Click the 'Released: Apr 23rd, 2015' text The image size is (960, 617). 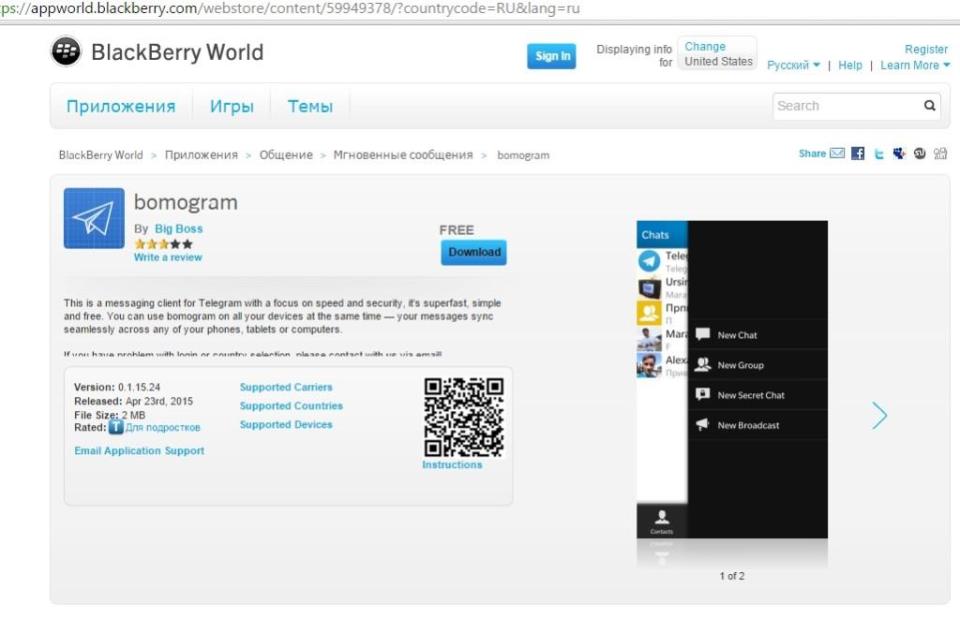tap(133, 401)
